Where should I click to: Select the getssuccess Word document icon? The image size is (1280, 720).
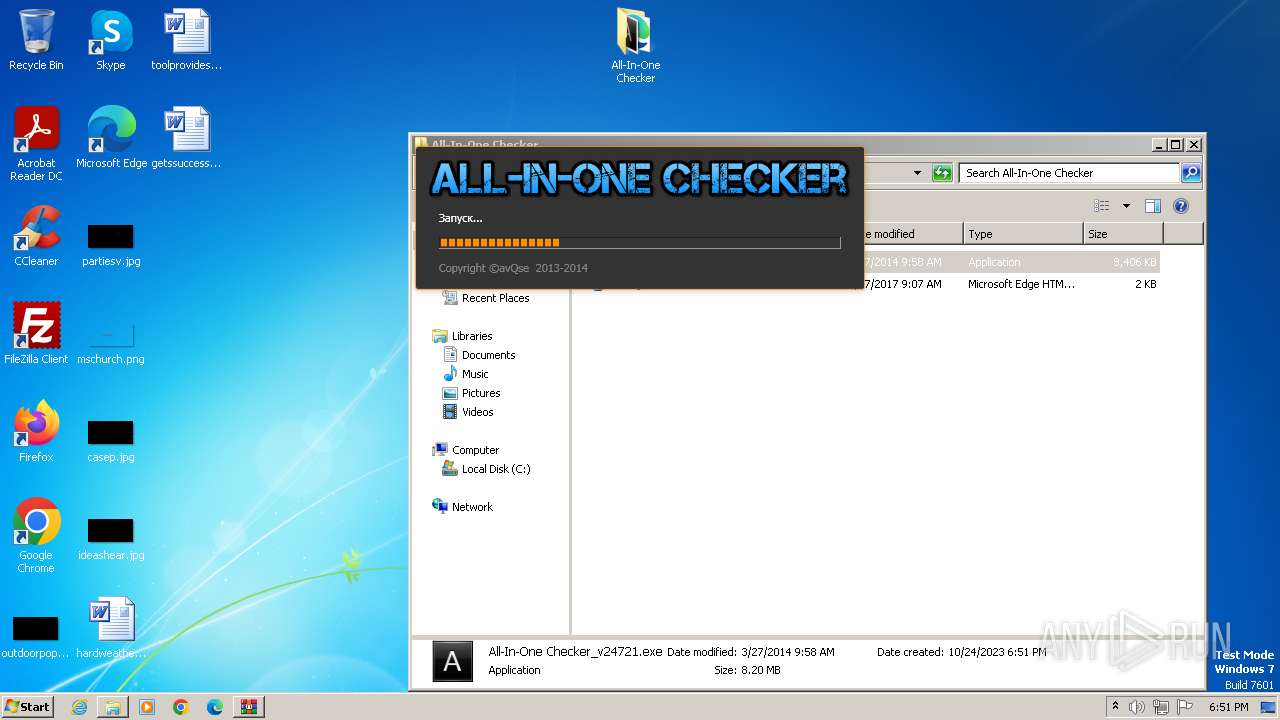[186, 138]
